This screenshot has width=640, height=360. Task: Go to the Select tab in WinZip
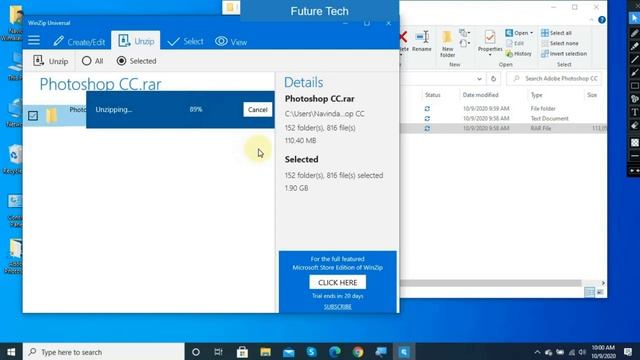click(185, 41)
